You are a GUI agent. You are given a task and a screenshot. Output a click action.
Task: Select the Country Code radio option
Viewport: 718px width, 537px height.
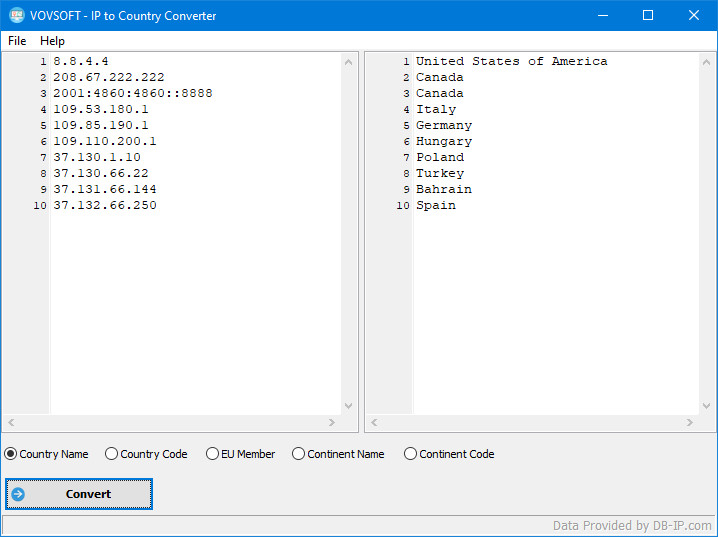(x=146, y=454)
